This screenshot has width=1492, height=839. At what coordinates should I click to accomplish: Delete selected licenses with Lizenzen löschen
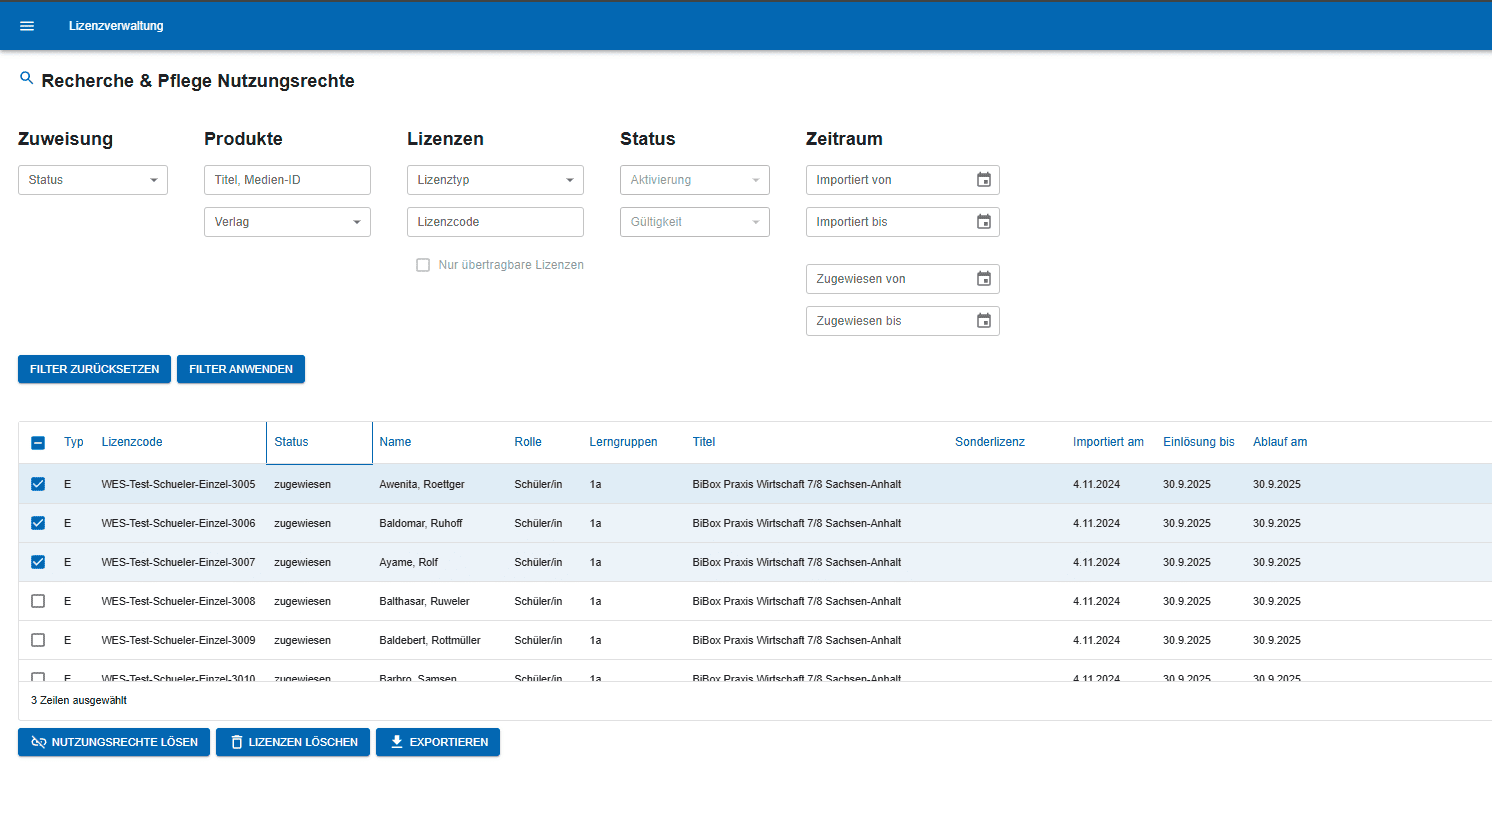293,742
